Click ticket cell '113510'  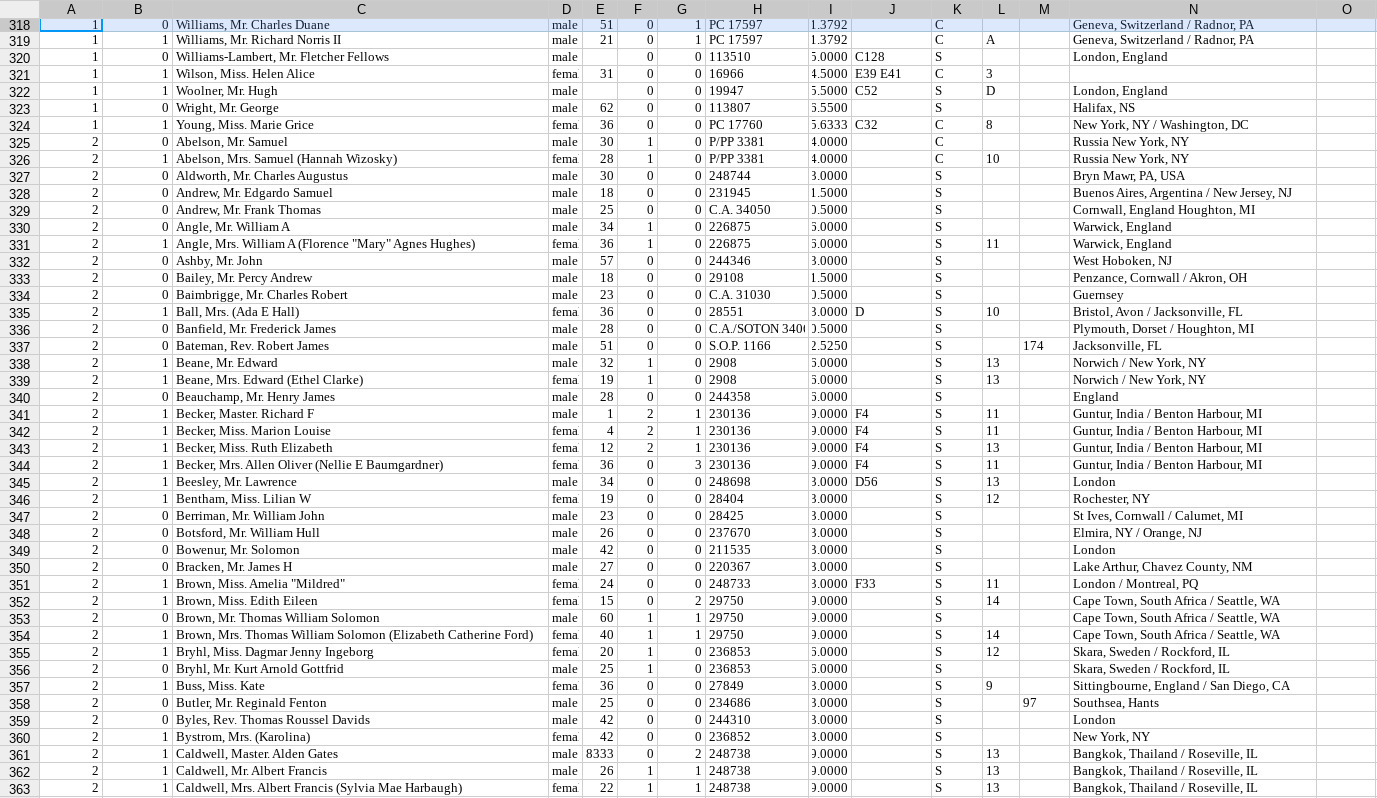pos(757,57)
